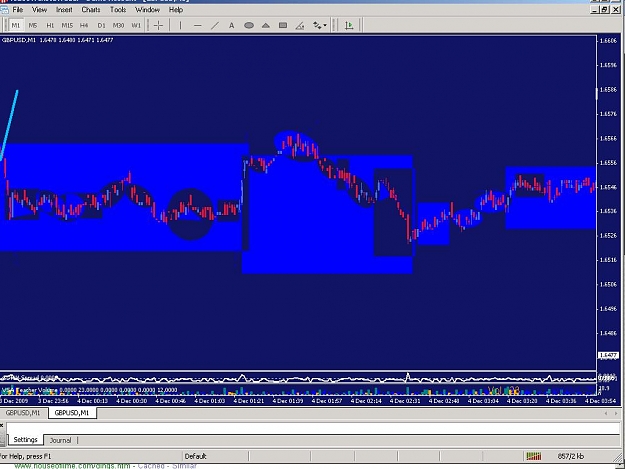The height and width of the screenshot is (469, 625).
Task: Click the 4 Dec 02:31 time label
Action: point(405,401)
